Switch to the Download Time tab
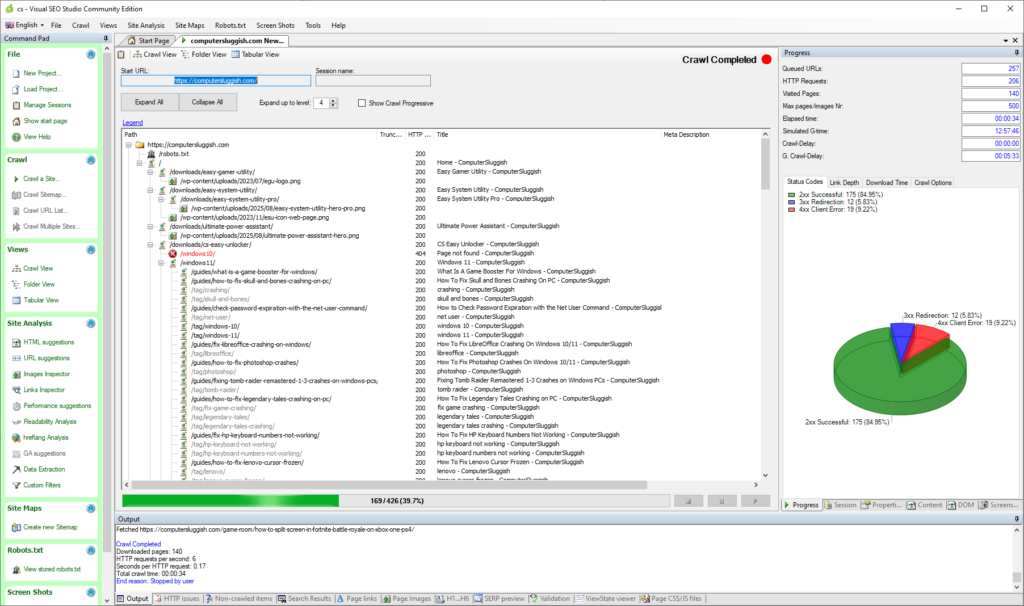Image resolution: width=1024 pixels, height=606 pixels. [x=886, y=182]
